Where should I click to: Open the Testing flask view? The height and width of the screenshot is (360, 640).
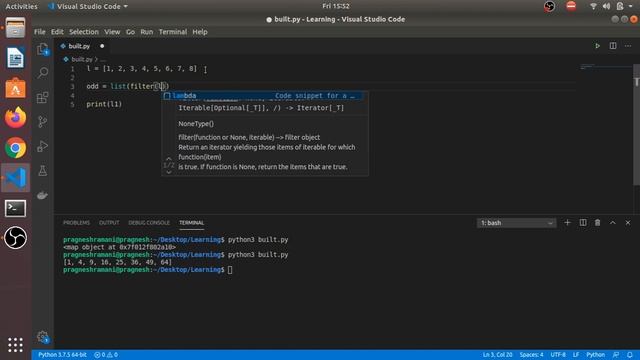[43, 171]
